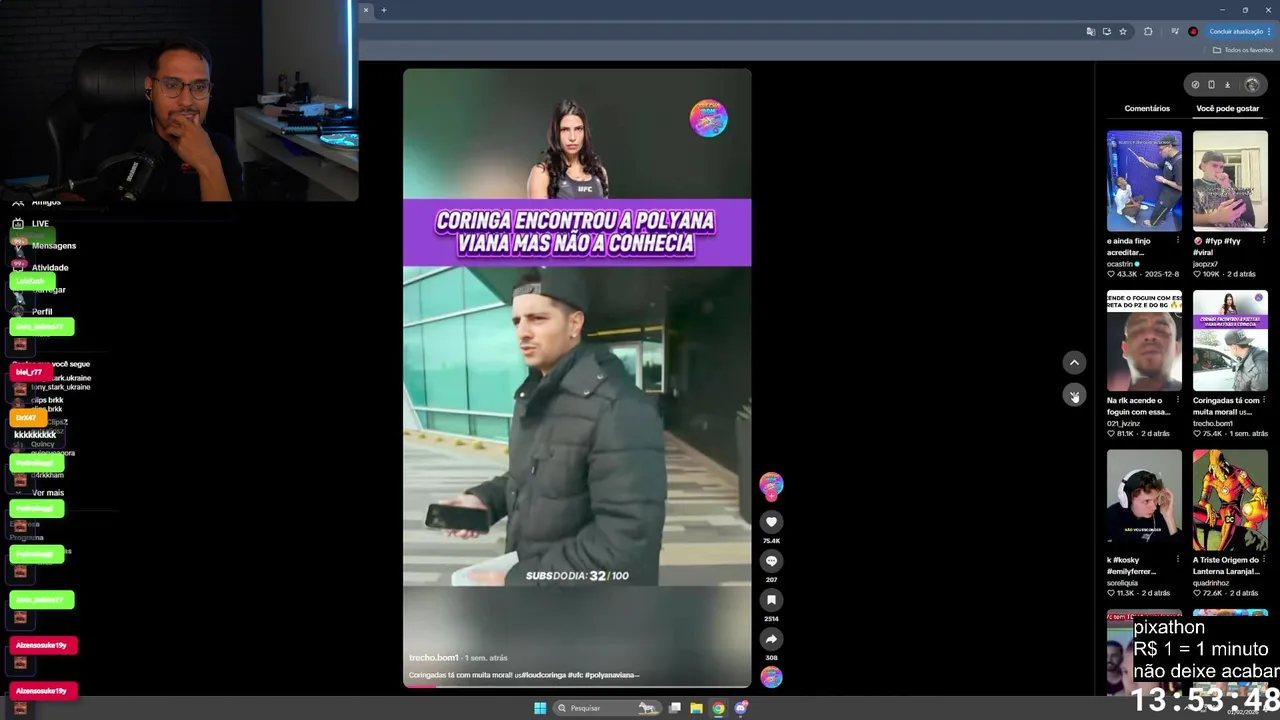Click the quadrinhoz username in suggestions

1212,583
